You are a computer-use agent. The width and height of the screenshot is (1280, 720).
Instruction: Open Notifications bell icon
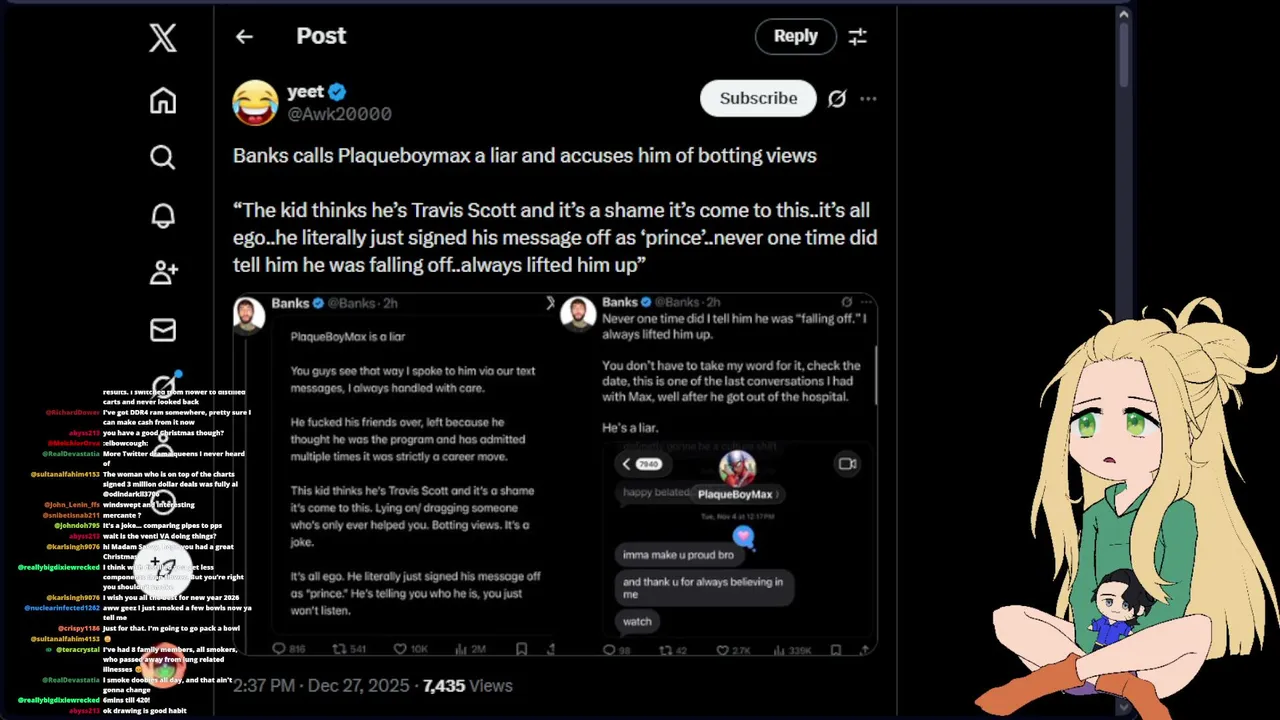coord(163,215)
